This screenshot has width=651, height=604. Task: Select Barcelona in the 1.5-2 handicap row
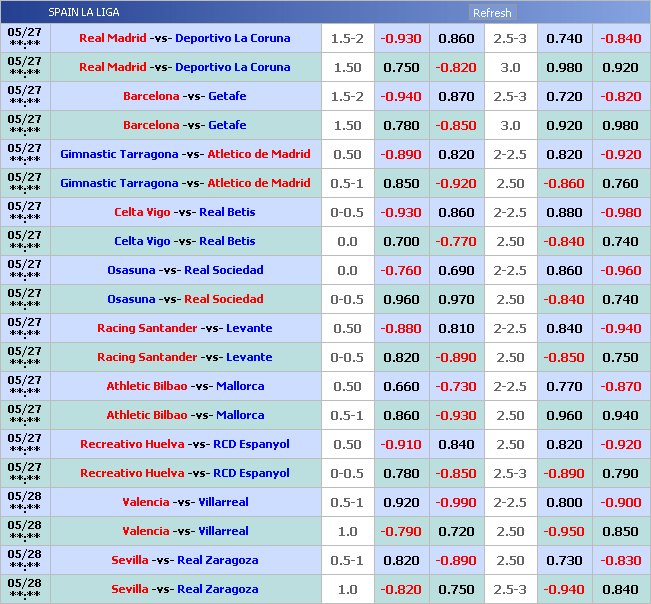pos(151,96)
